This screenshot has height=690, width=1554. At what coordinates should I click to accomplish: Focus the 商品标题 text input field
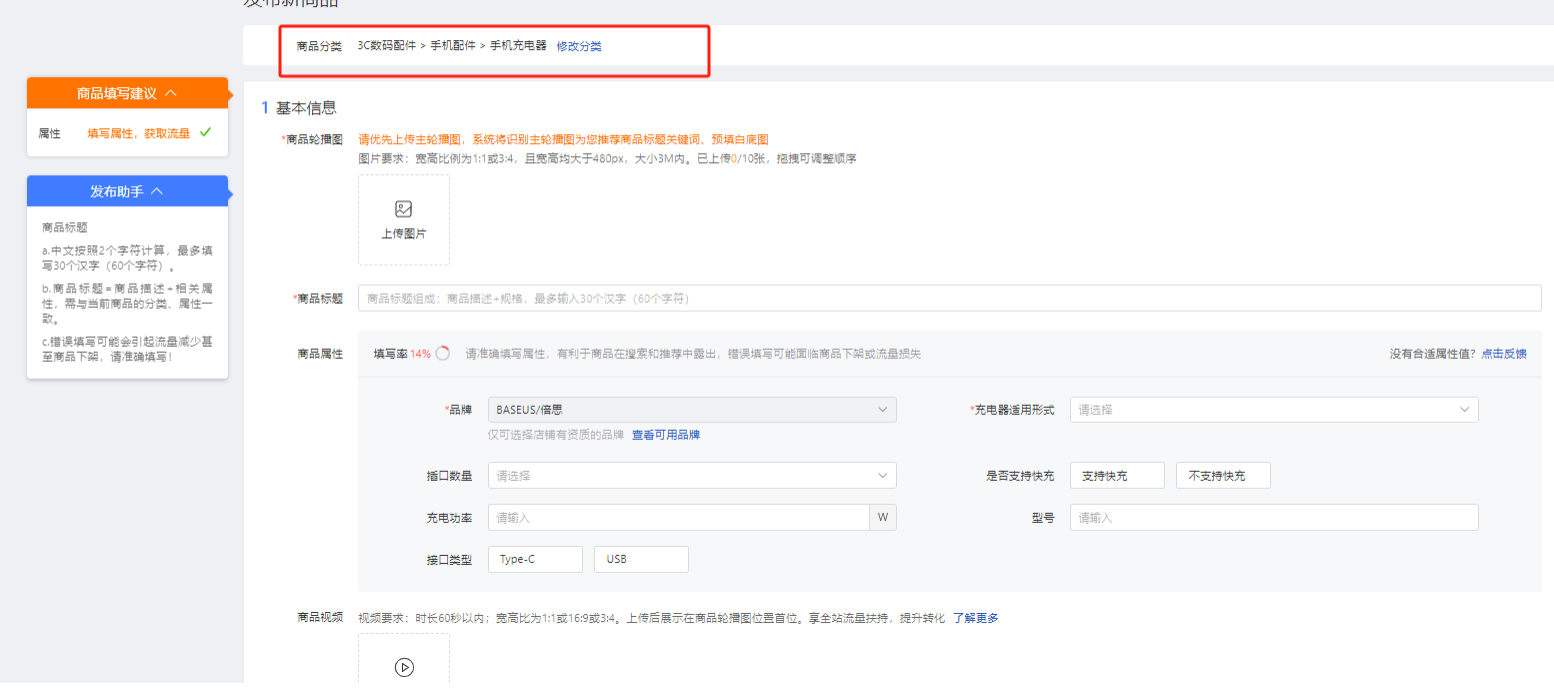(948, 298)
